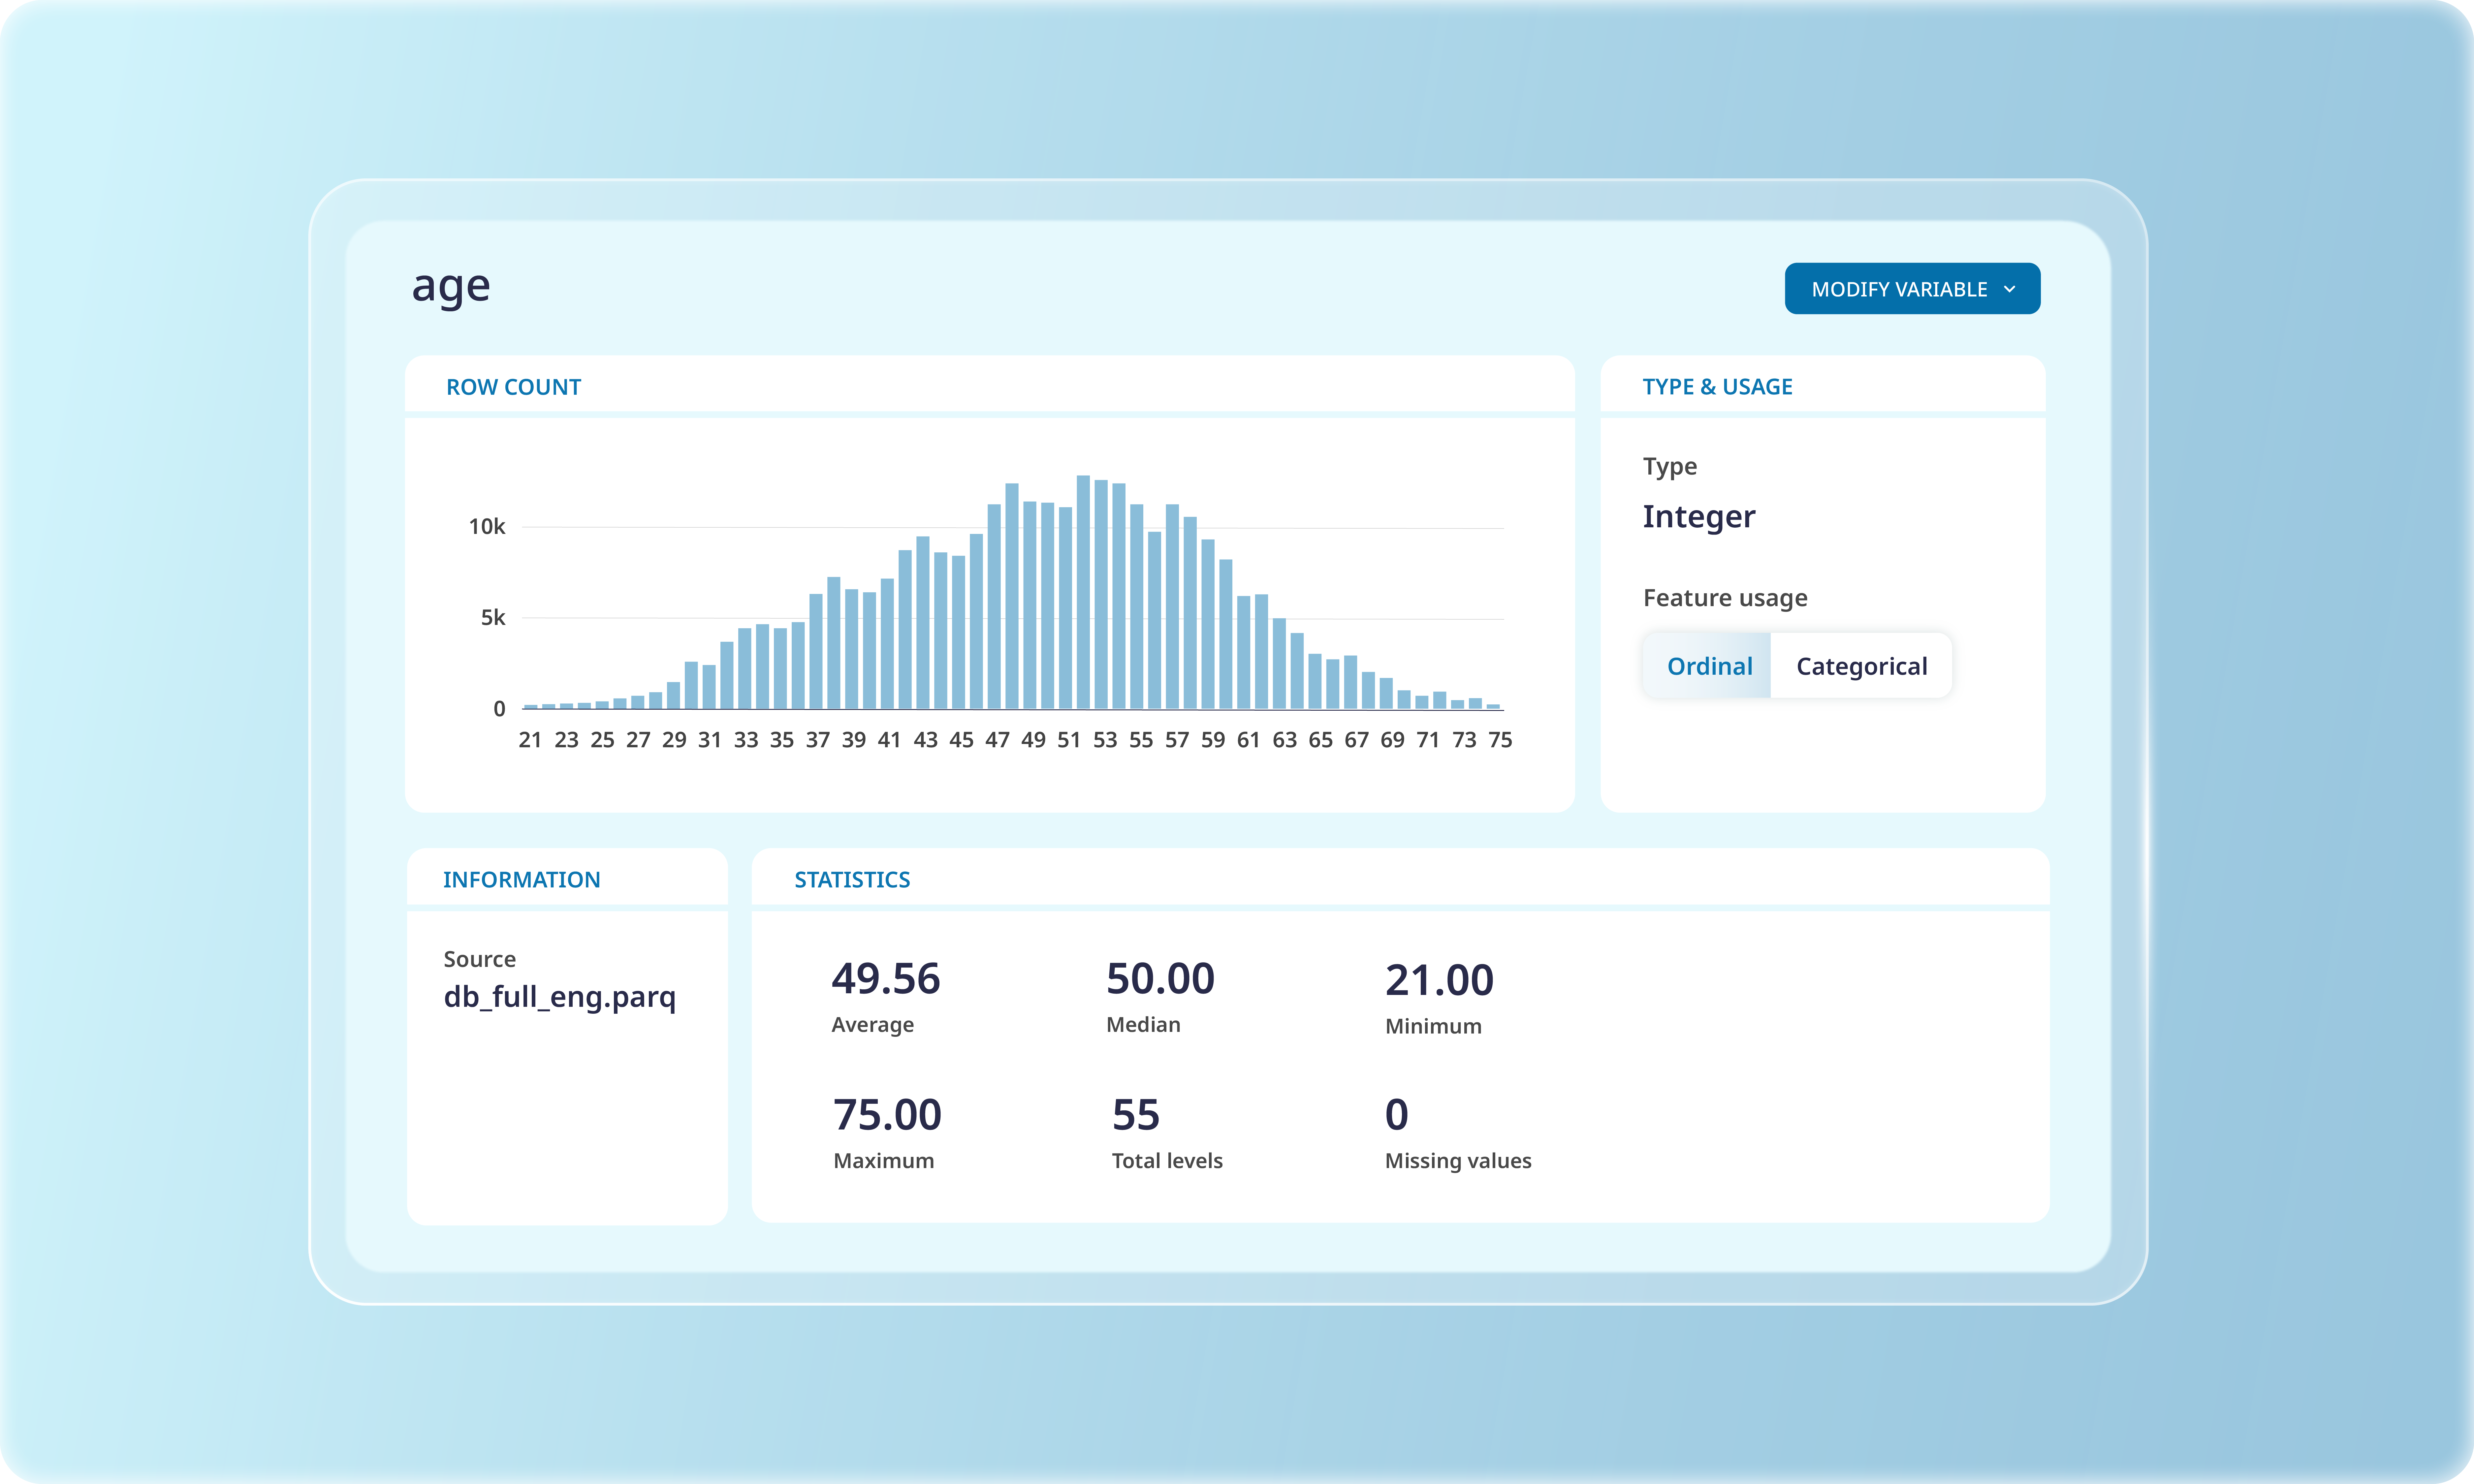The width and height of the screenshot is (2474, 1484).
Task: Click the chevron on Modify Variable button
Action: coord(2010,289)
